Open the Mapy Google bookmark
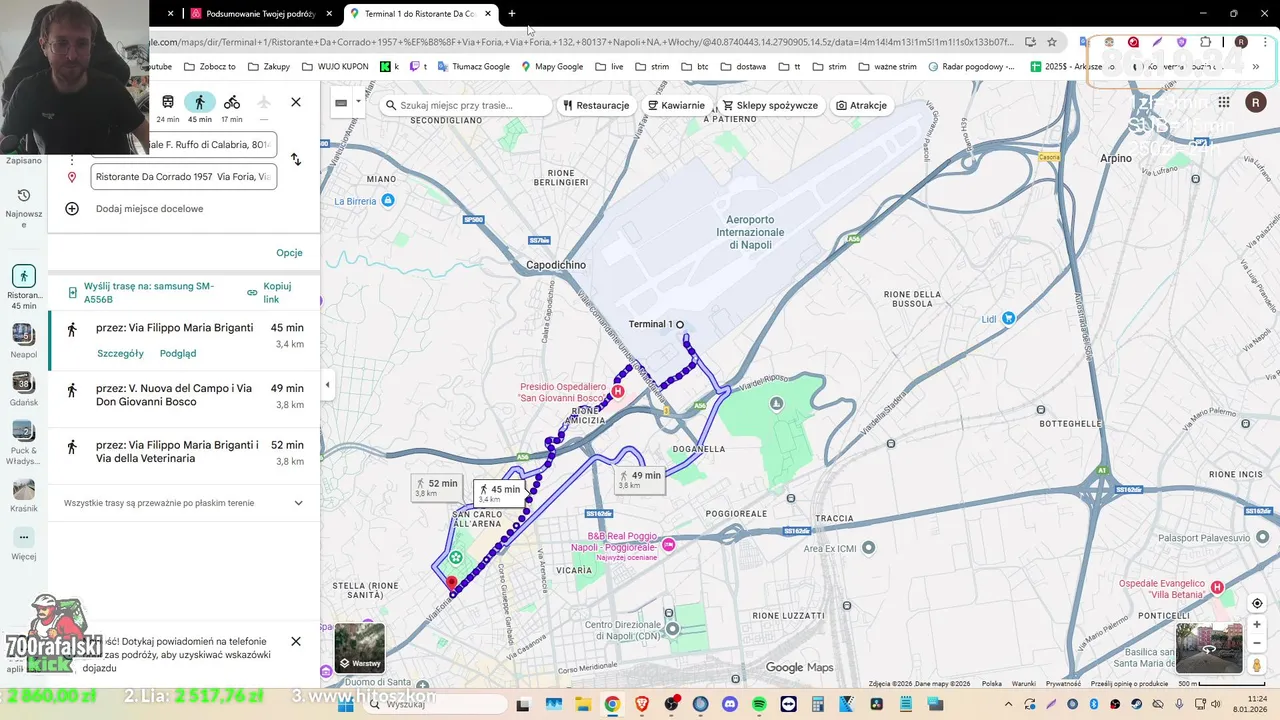This screenshot has height=720, width=1280. [x=552, y=67]
